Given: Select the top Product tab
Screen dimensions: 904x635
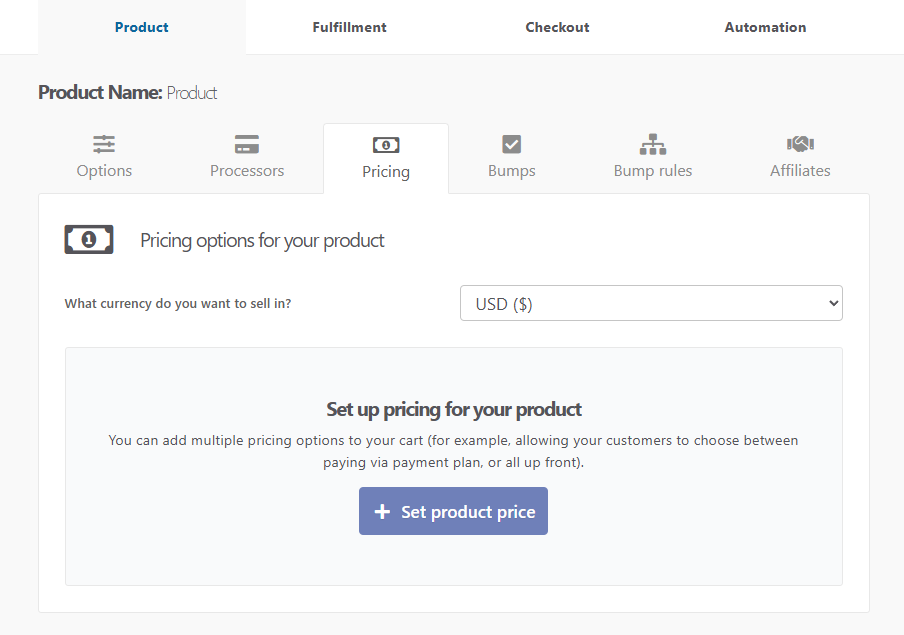Looking at the screenshot, I should [x=141, y=27].
